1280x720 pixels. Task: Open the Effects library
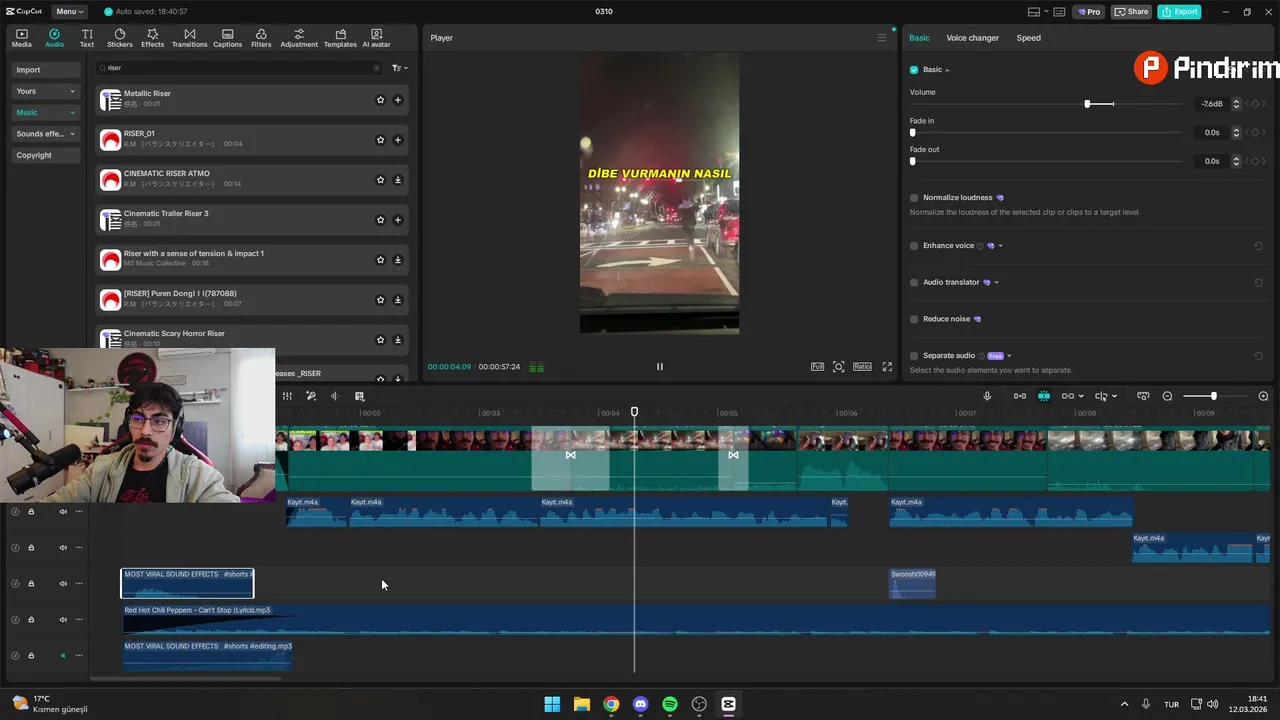click(x=153, y=38)
